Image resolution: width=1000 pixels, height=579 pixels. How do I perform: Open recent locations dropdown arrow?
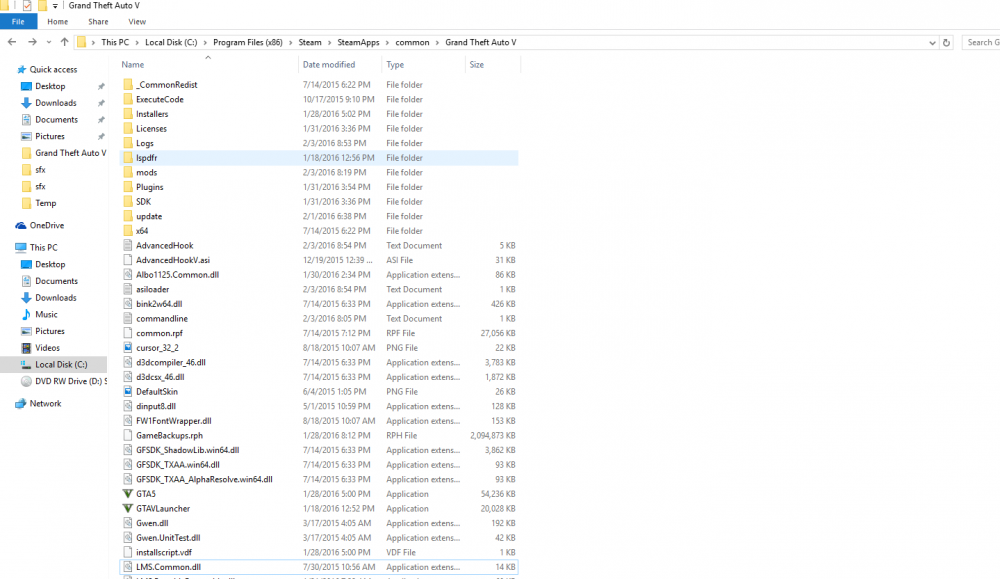click(x=48, y=42)
